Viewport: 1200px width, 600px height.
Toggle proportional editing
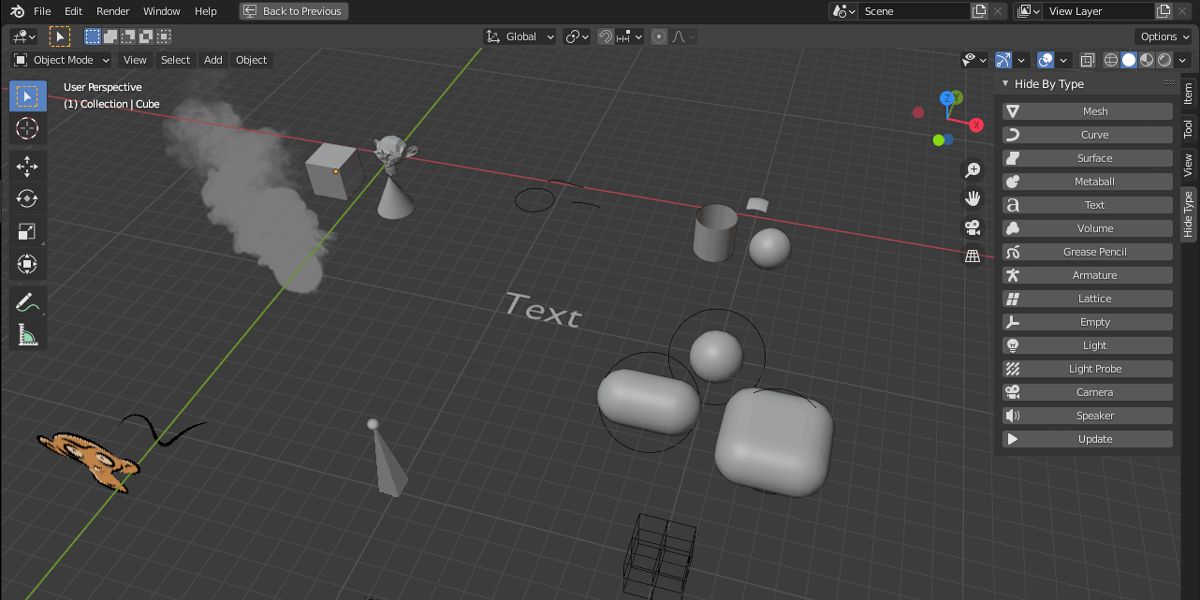pos(658,36)
